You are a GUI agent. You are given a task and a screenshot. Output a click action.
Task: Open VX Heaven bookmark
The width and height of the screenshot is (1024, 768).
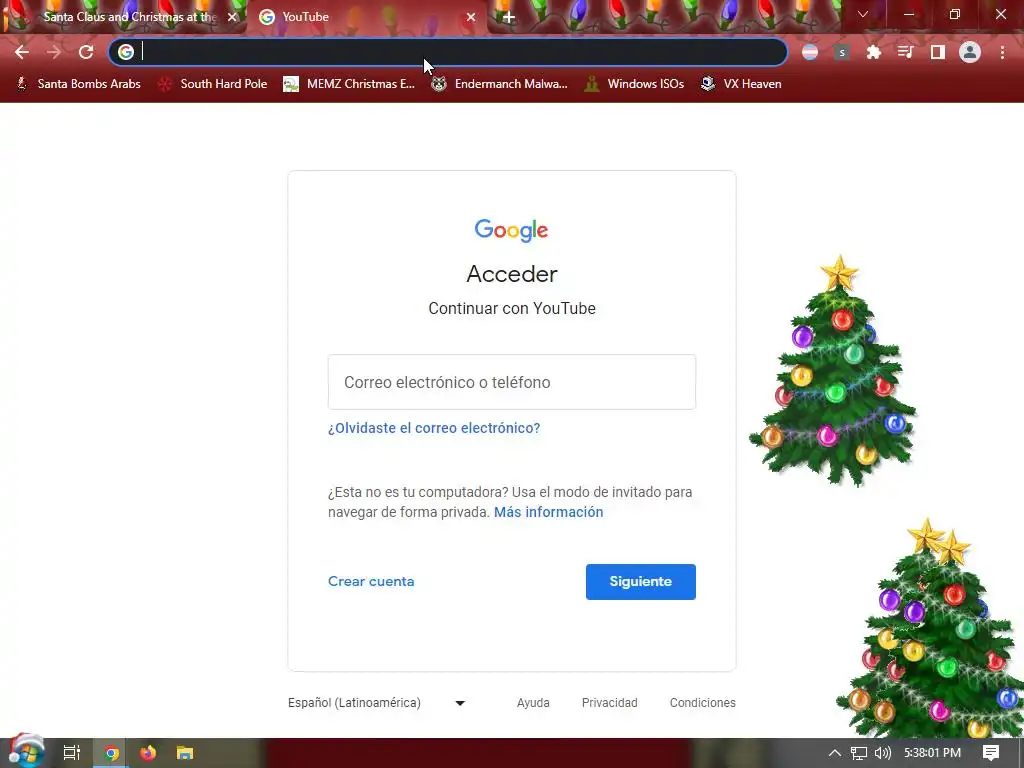tap(741, 84)
